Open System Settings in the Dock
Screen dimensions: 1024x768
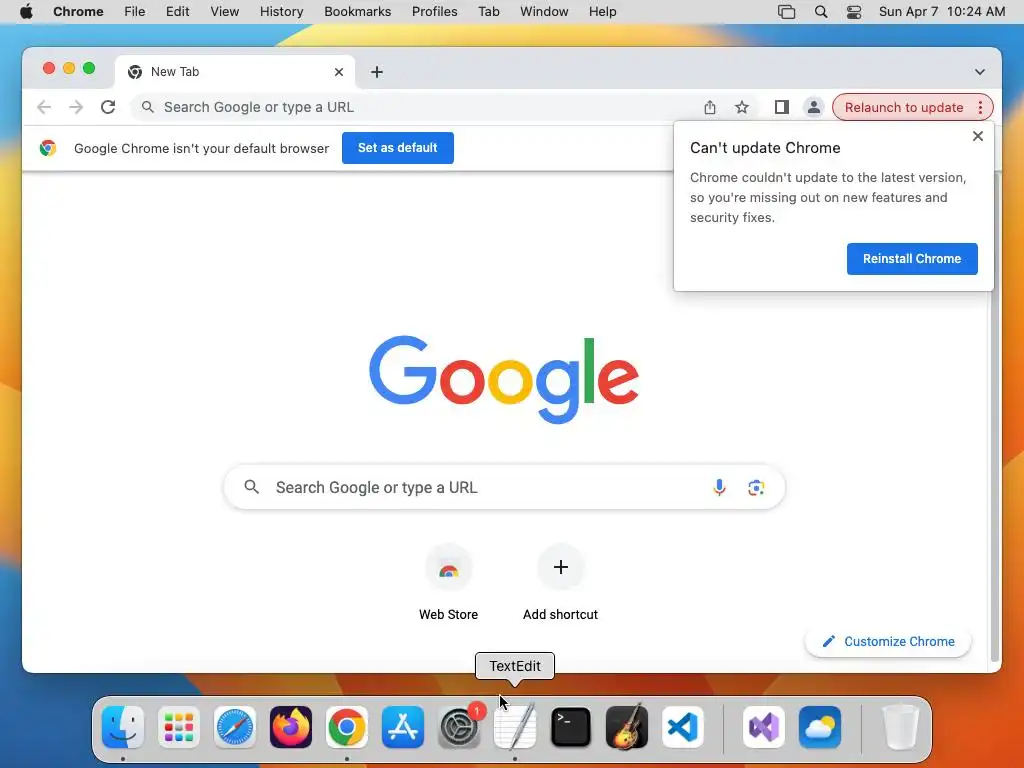[458, 727]
